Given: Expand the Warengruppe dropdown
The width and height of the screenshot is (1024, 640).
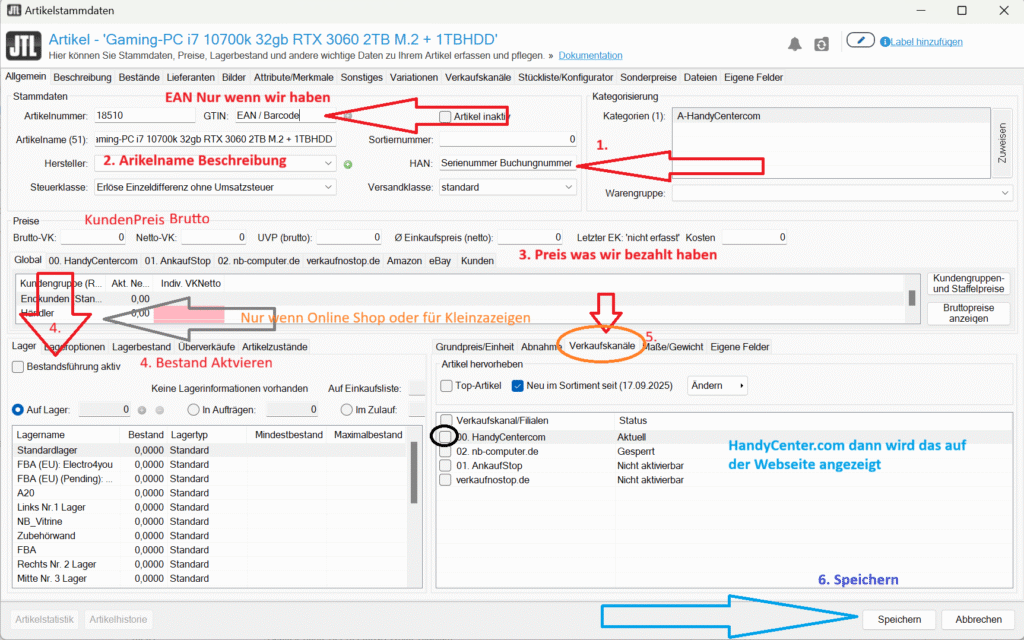Looking at the screenshot, I should [1005, 192].
